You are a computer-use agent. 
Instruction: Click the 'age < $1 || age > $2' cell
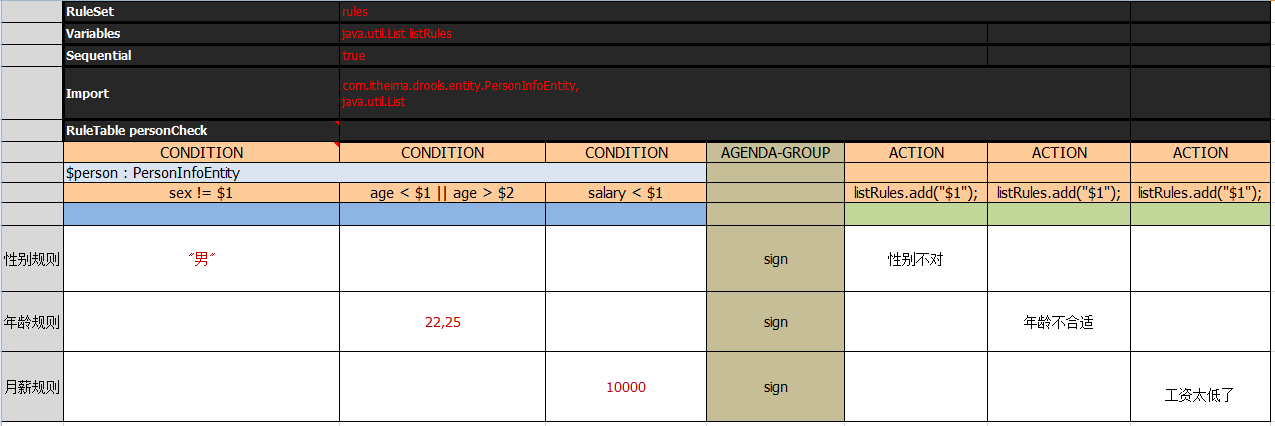click(442, 193)
